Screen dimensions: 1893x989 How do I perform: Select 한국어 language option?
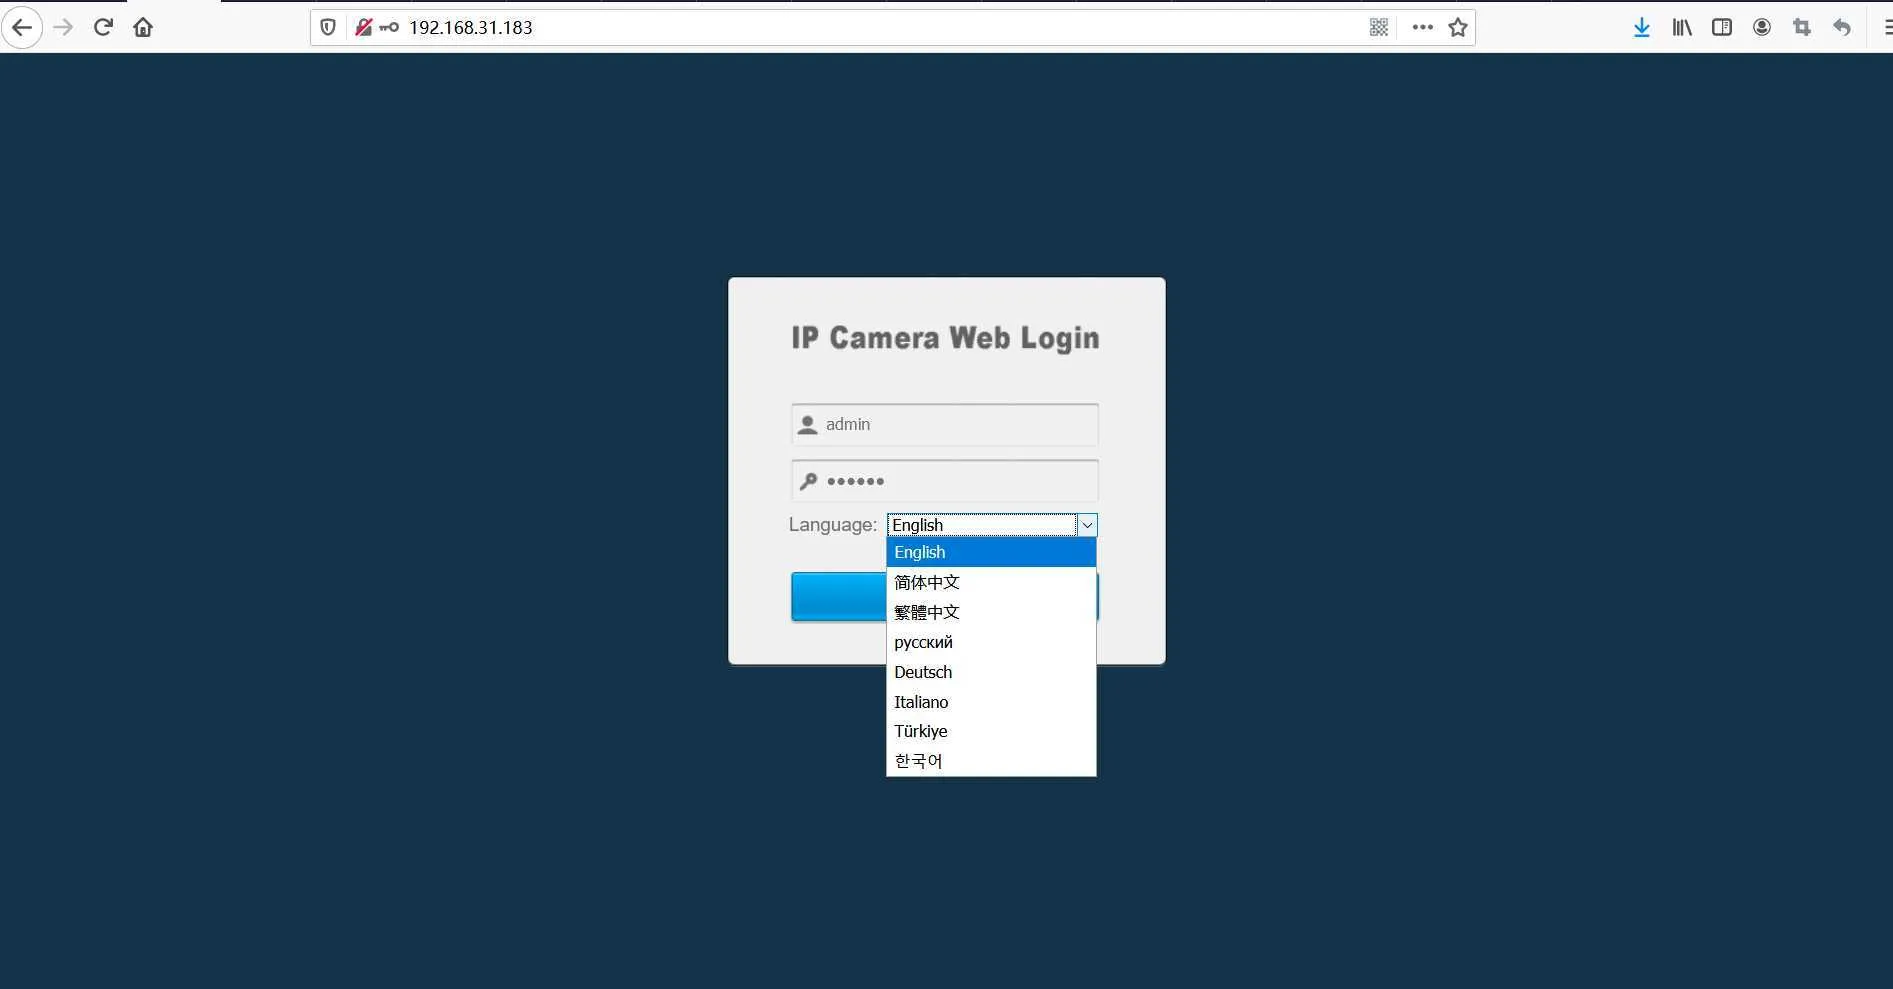[x=991, y=761]
